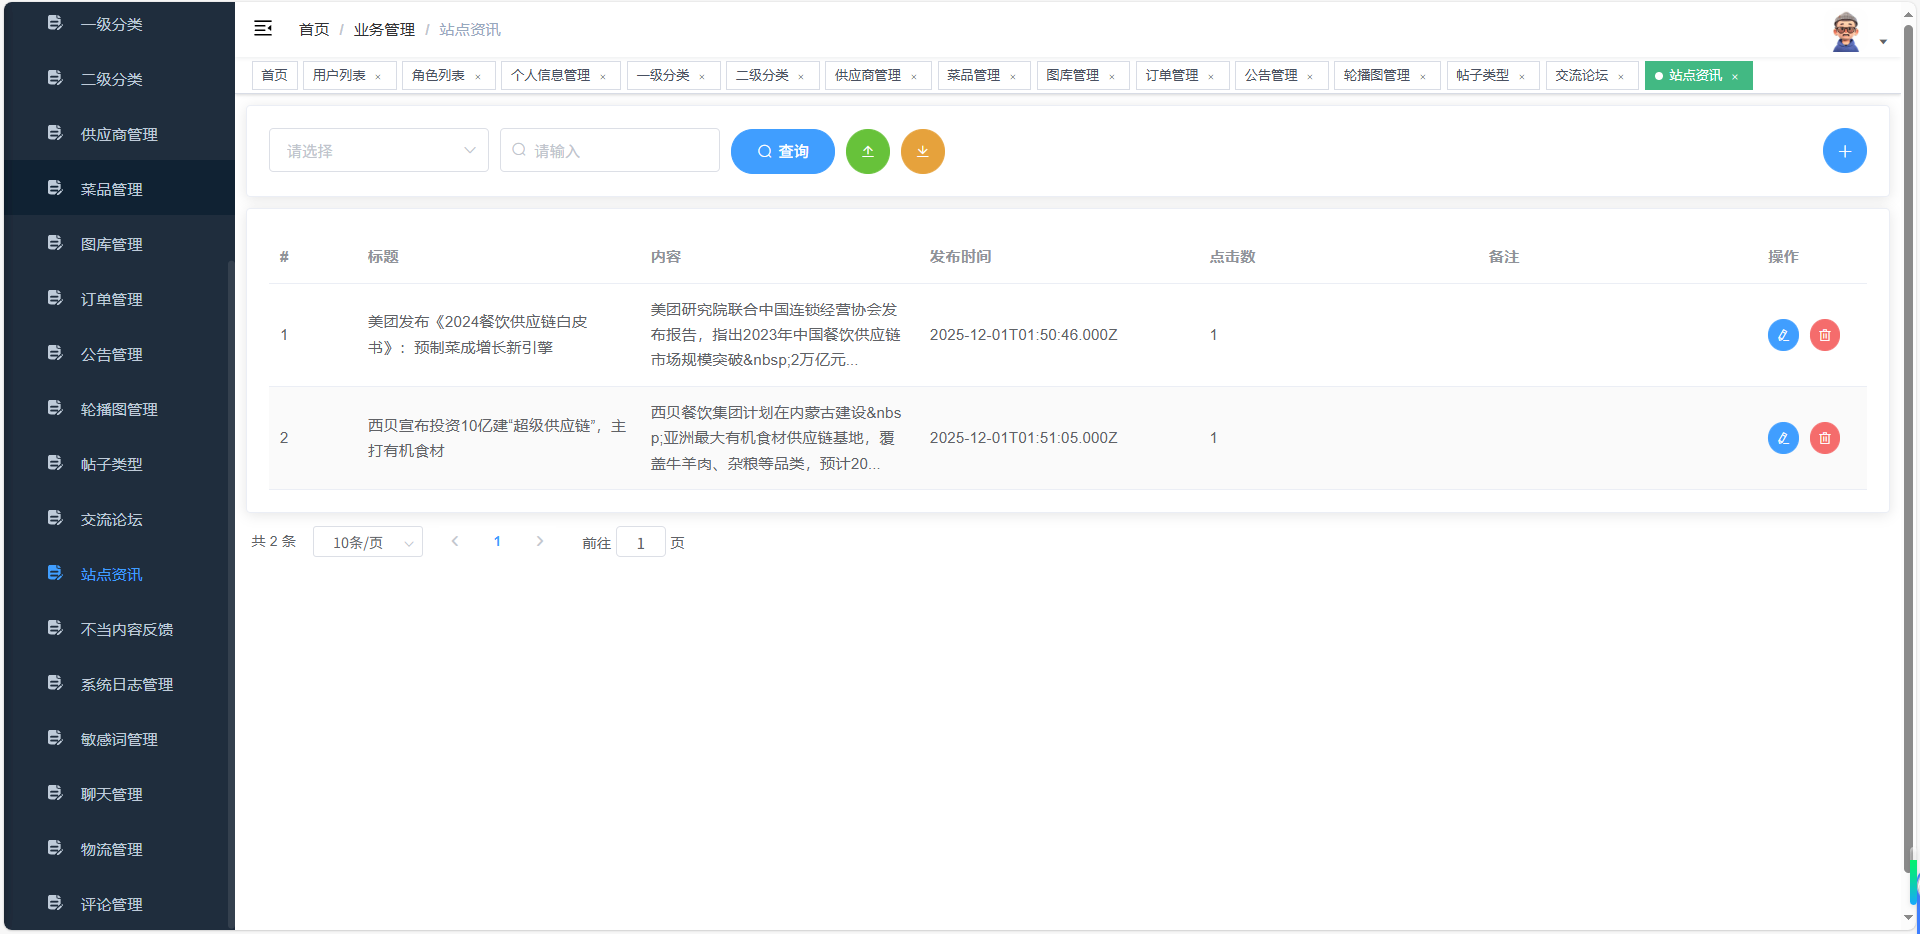Delete the second news entry with trash icon

point(1825,438)
